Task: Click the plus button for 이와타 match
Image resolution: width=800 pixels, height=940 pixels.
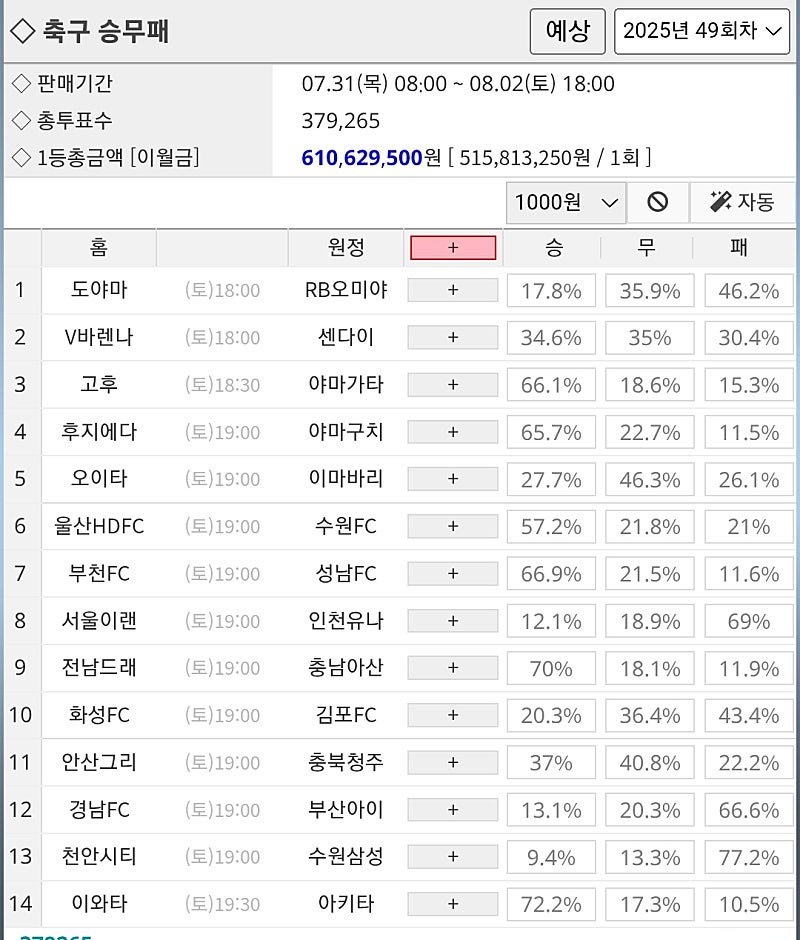Action: 453,904
